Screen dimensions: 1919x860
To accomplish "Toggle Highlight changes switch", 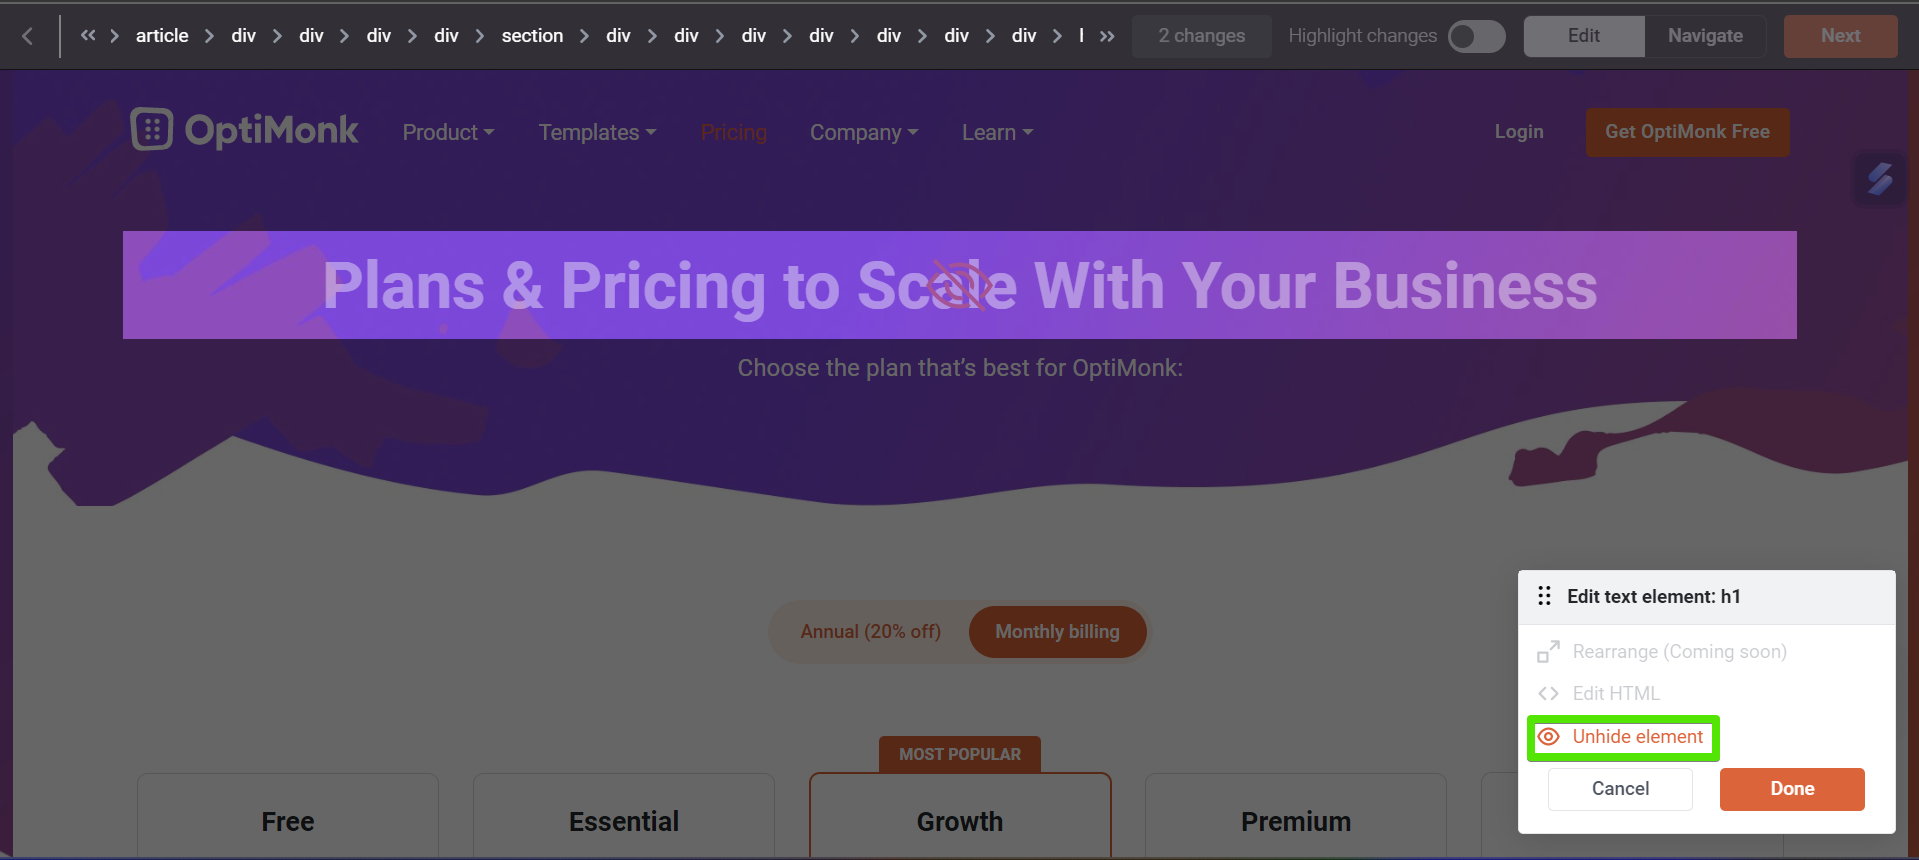I will click(x=1476, y=36).
